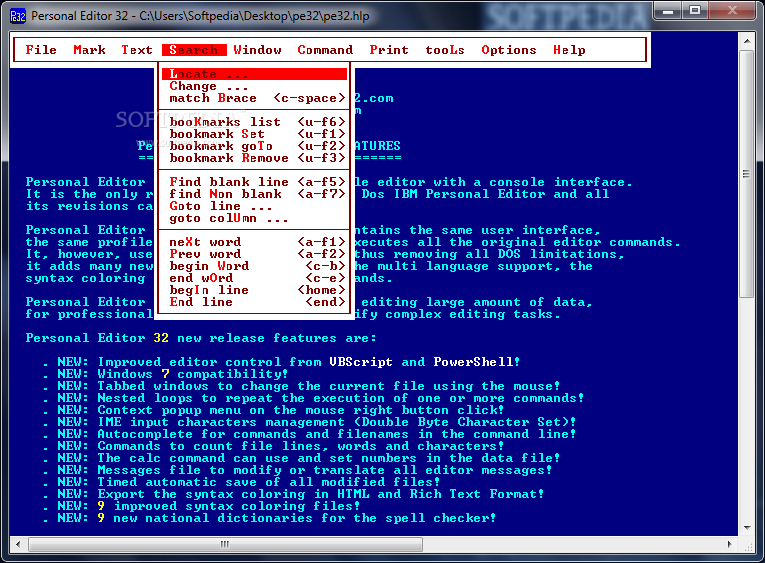Viewport: 765px width, 563px height.
Task: Click the horizontal scrollbar right arrow
Action: (x=730, y=544)
